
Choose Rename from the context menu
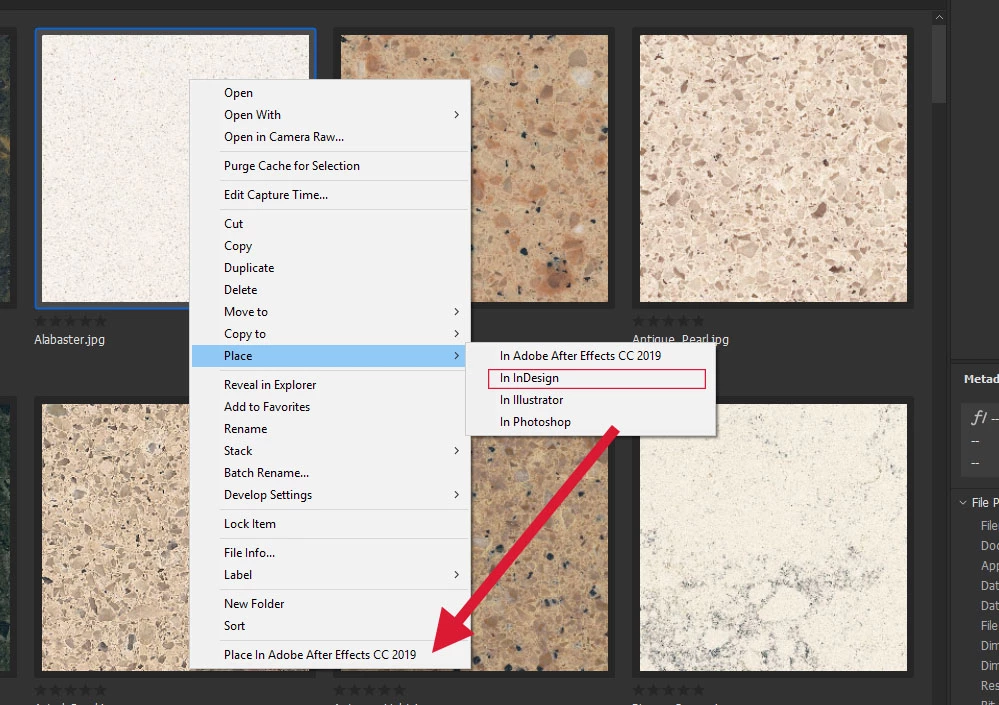coord(330,429)
